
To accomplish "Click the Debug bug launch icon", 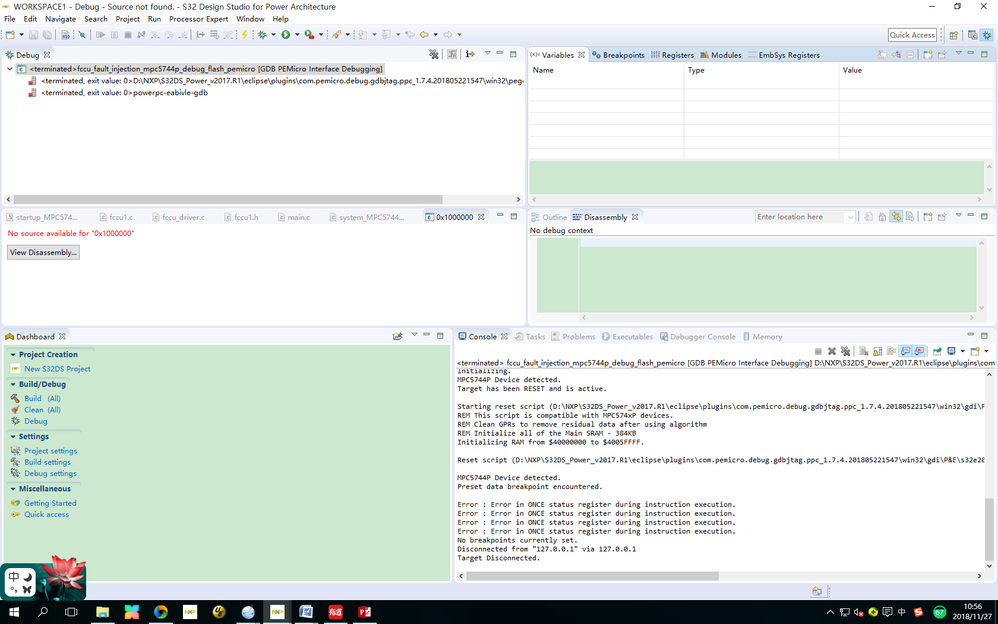I will click(x=262, y=34).
